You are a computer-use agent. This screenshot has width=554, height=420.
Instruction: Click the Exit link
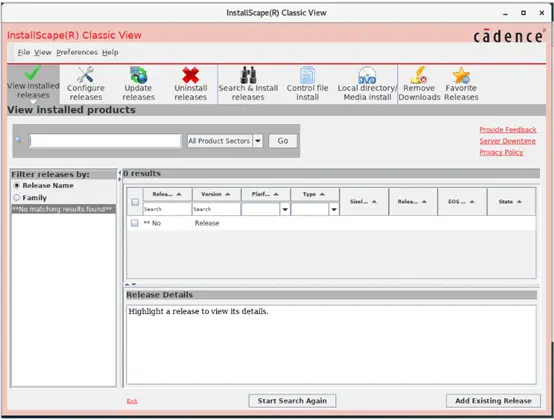132,401
